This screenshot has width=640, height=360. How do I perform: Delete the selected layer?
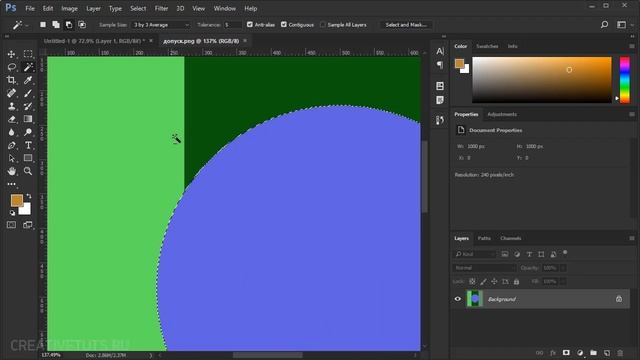tap(620, 353)
